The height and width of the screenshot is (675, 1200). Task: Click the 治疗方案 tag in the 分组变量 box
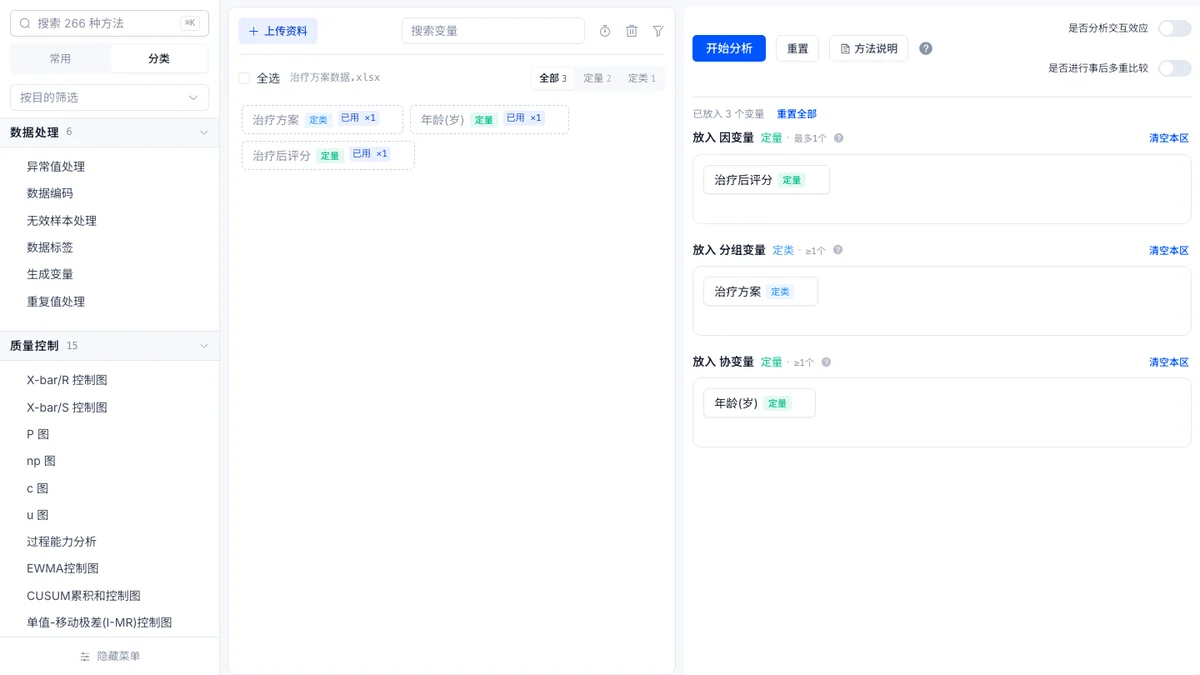point(760,291)
